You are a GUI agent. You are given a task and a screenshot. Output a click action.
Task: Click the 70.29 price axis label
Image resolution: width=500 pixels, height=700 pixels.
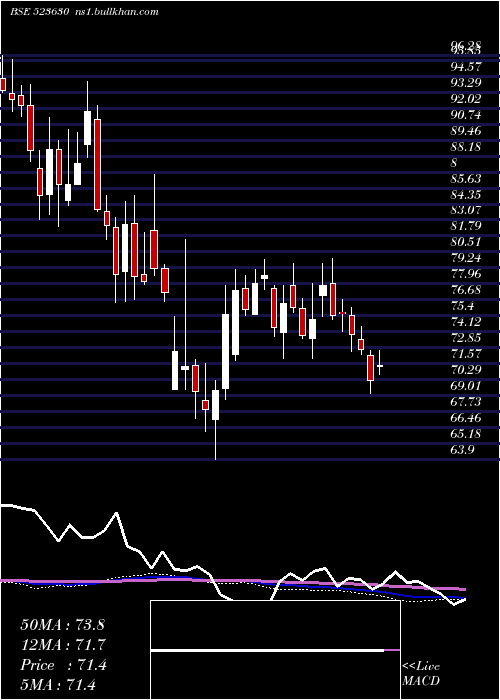[x=466, y=370]
